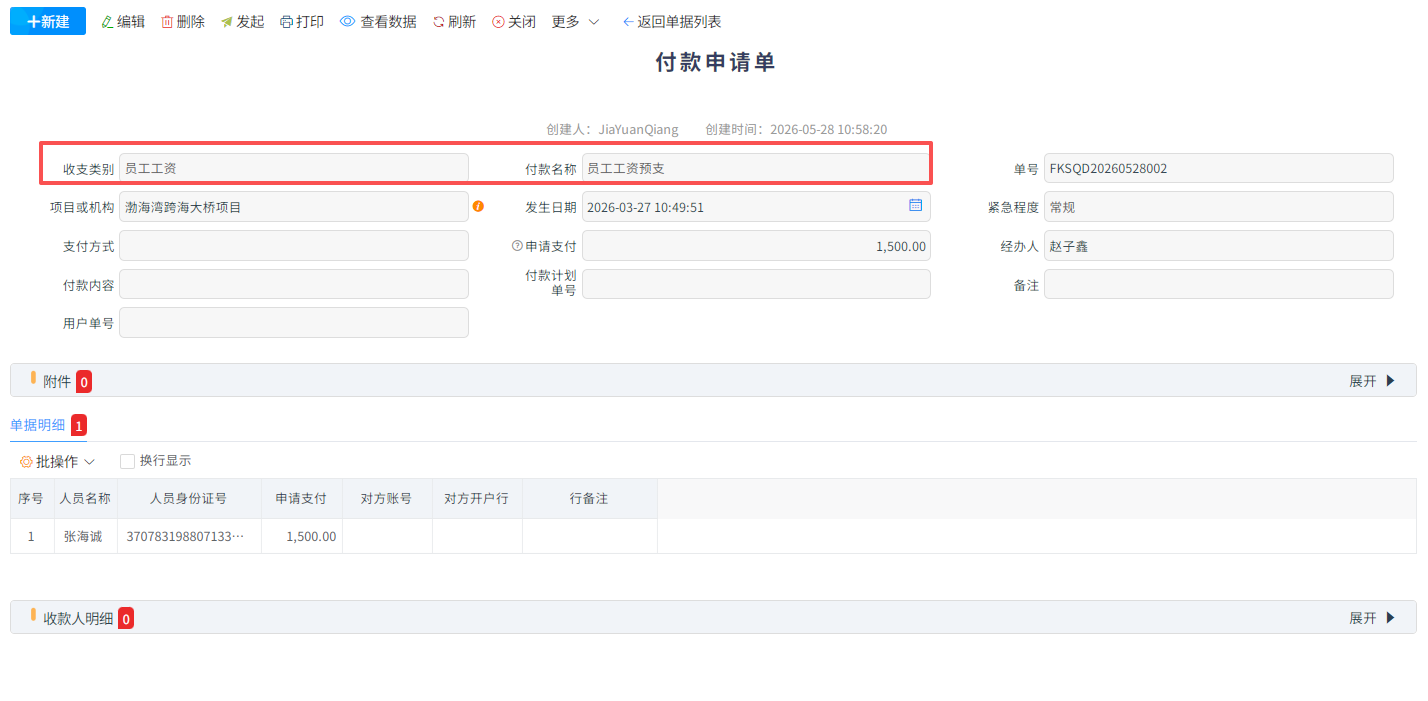
Task: Click the 收支类别 field
Action: 294,168
